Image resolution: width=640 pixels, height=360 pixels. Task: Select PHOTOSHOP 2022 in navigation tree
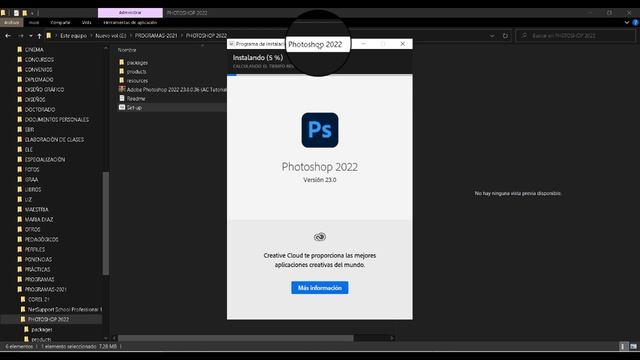48,319
